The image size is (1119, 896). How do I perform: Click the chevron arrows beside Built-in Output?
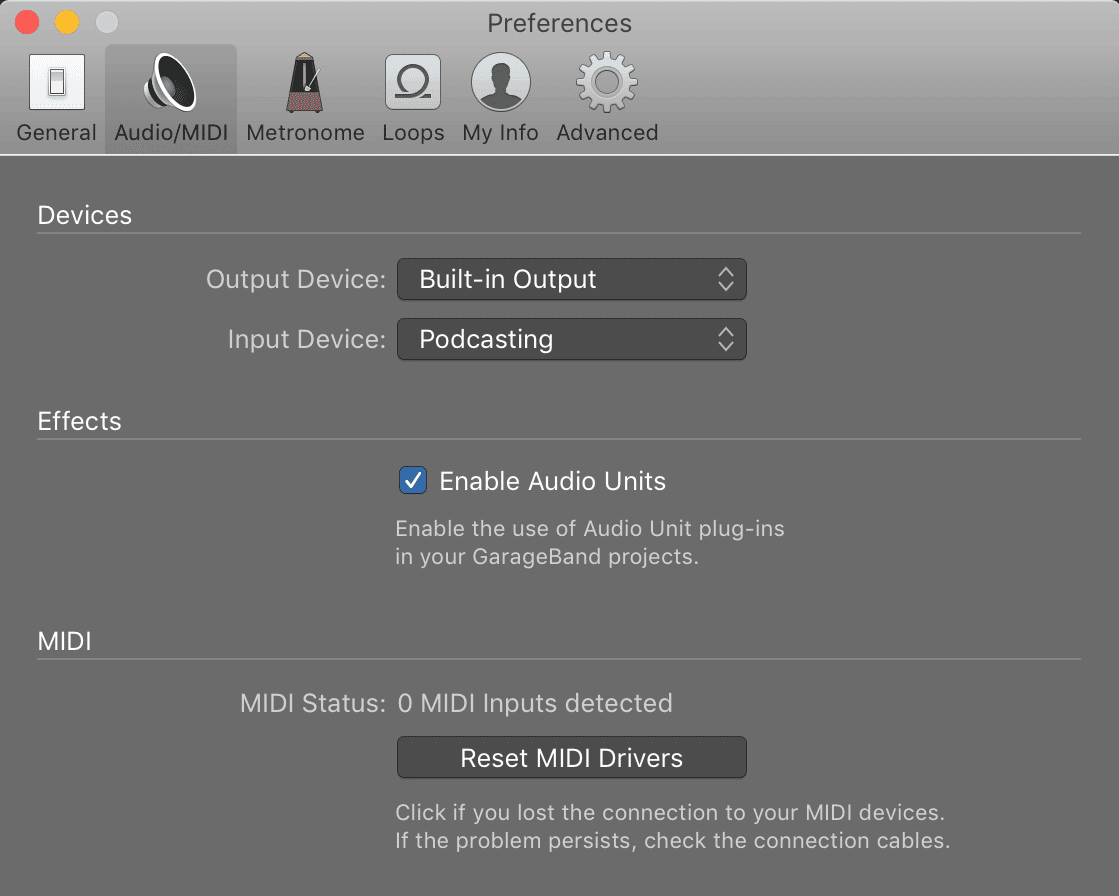click(726, 279)
